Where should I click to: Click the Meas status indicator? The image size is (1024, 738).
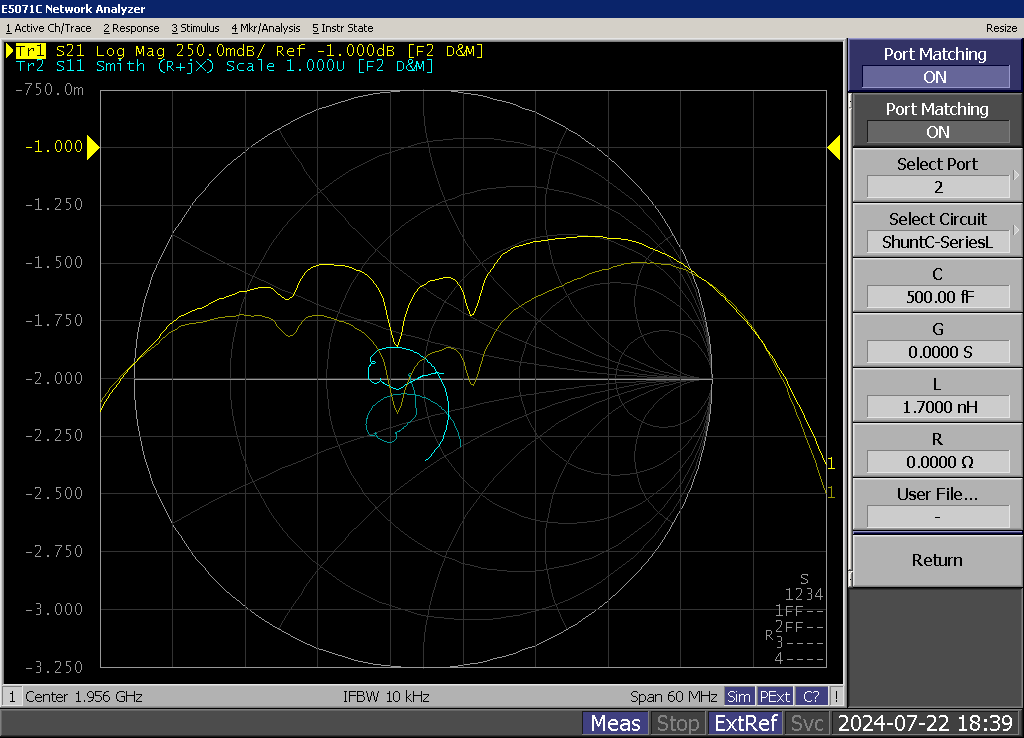615,723
